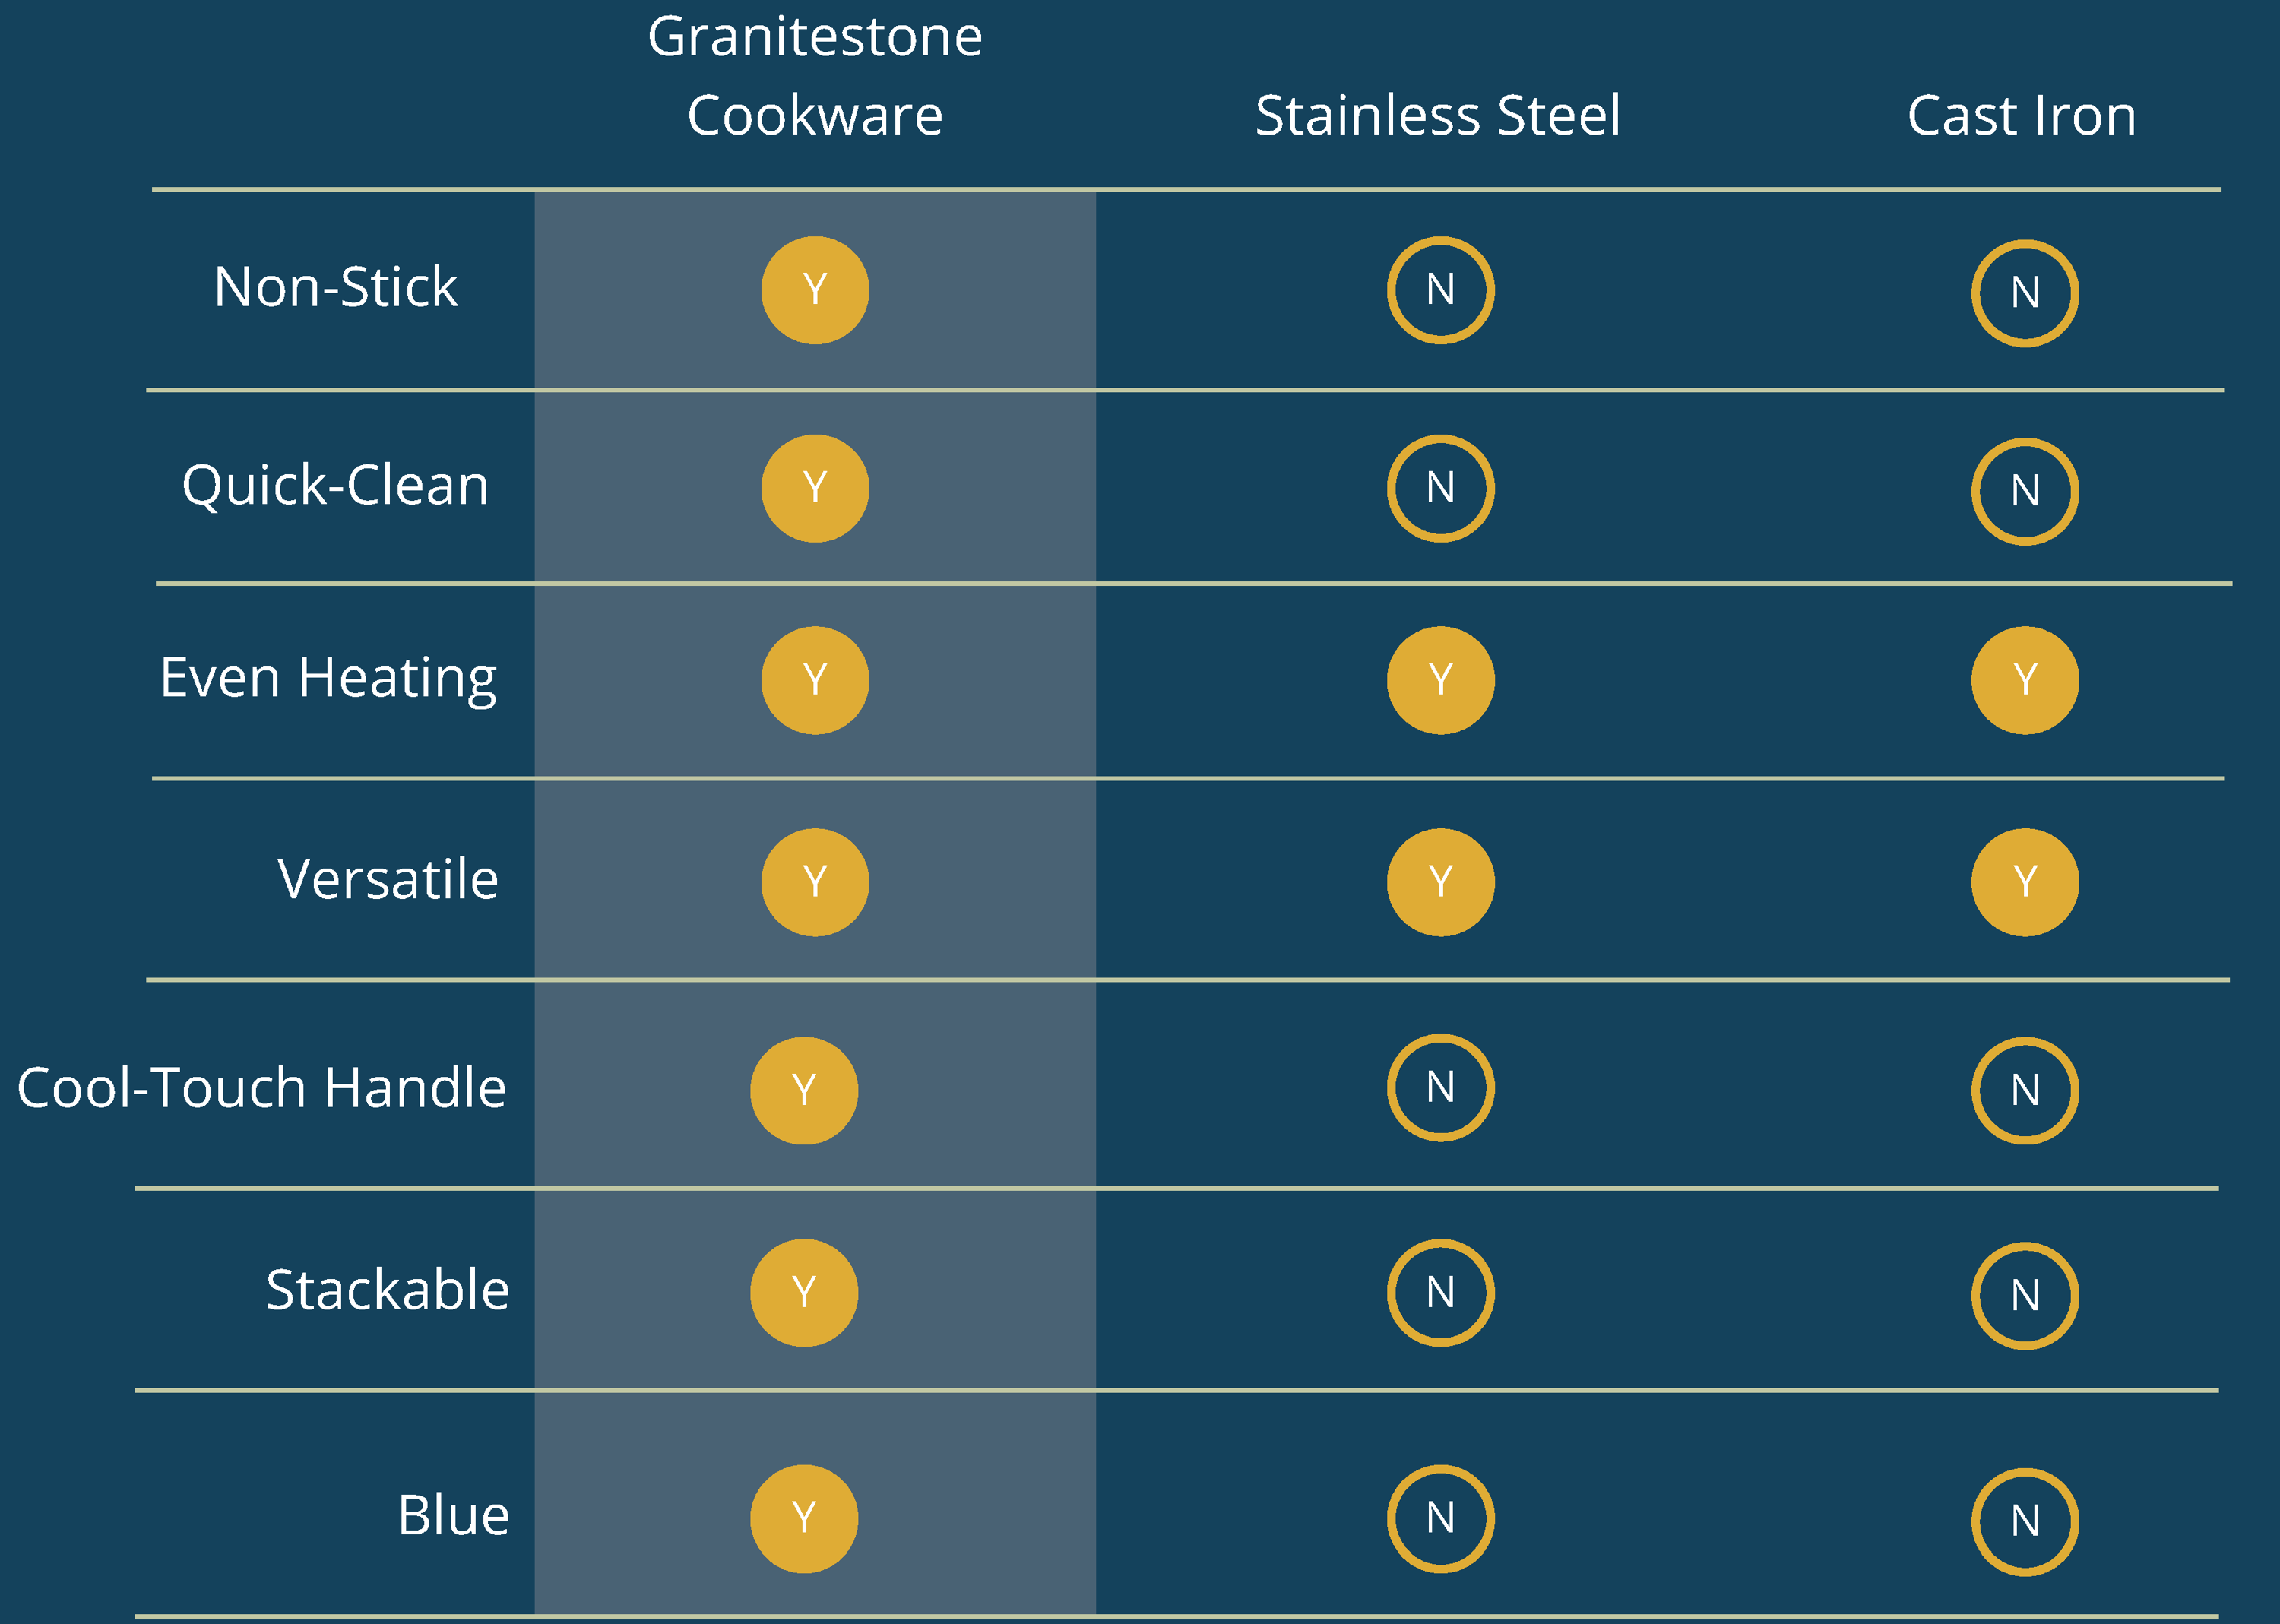Click the Cool-Touch Handle row label
Image resolution: width=2280 pixels, height=1624 pixels.
(262, 1088)
